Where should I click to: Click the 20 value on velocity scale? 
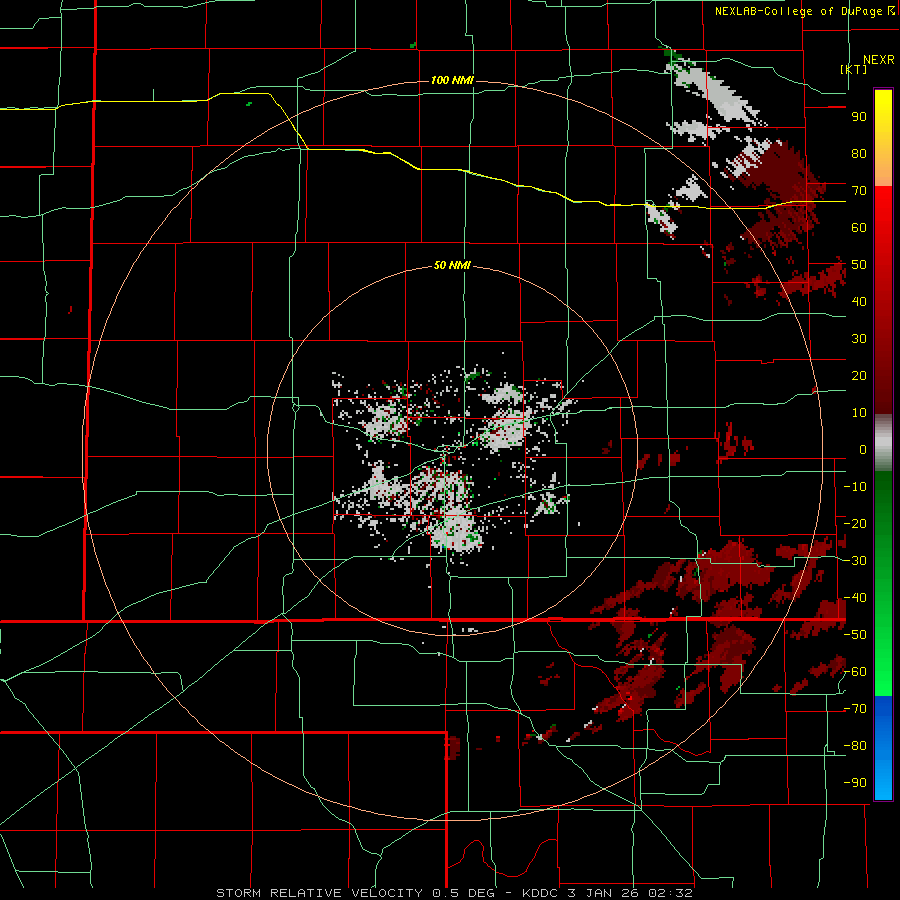859,376
